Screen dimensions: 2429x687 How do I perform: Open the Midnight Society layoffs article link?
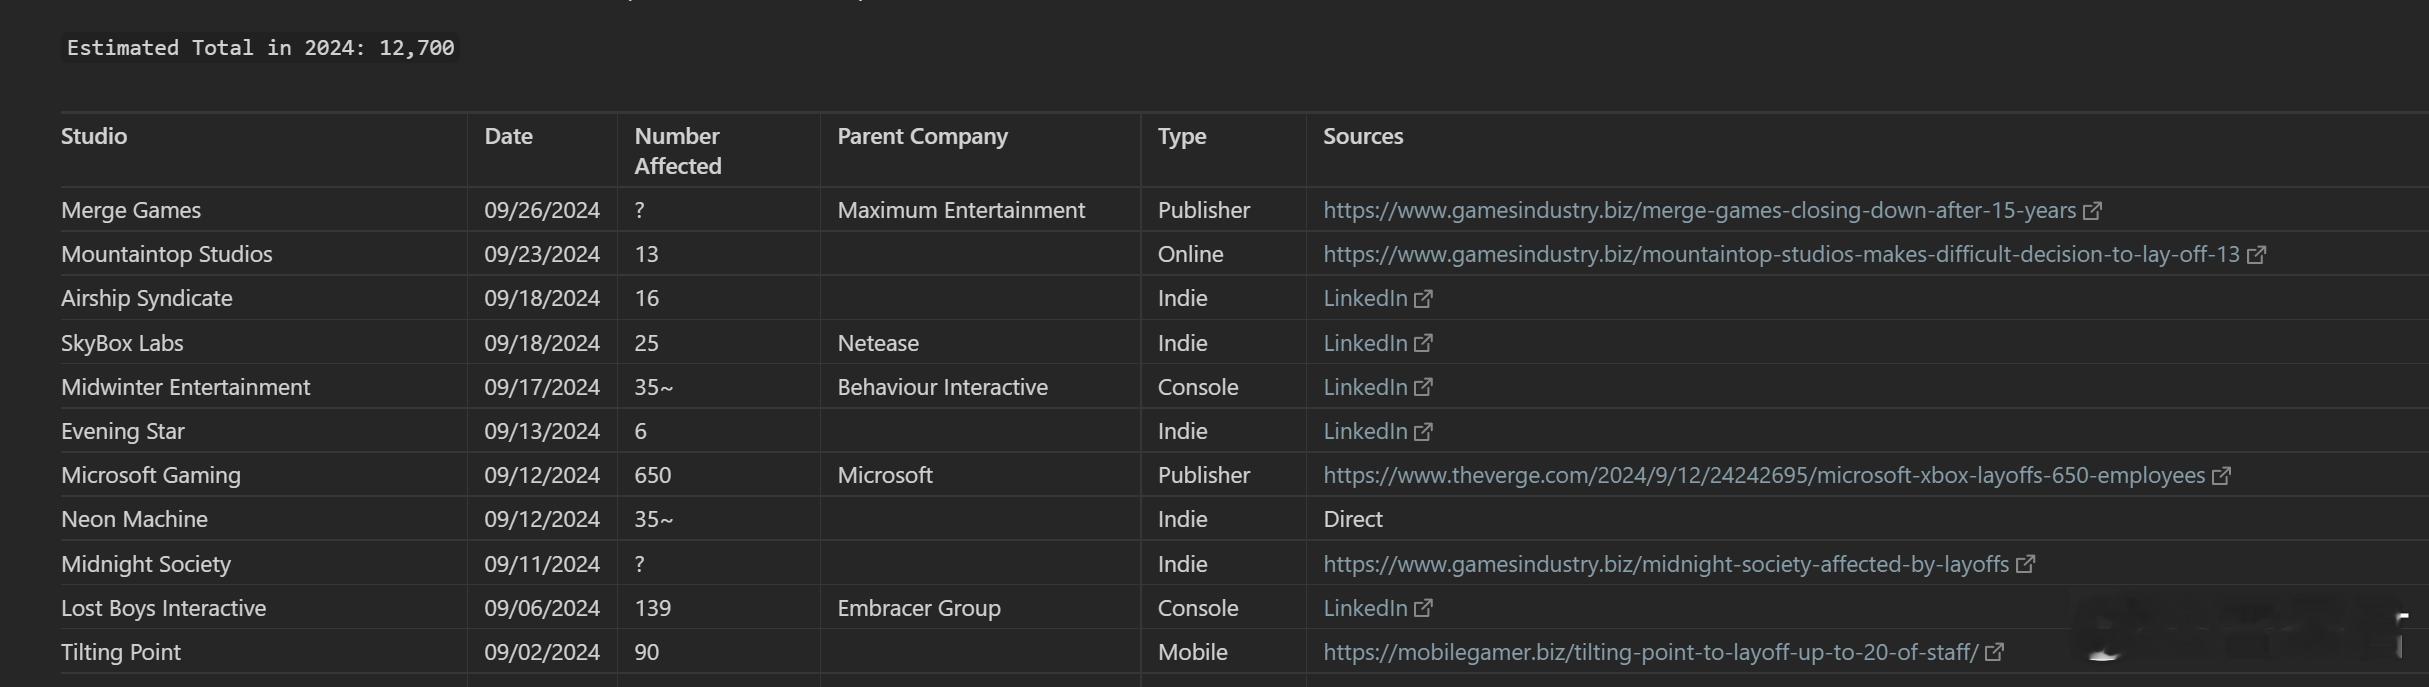click(x=1666, y=564)
